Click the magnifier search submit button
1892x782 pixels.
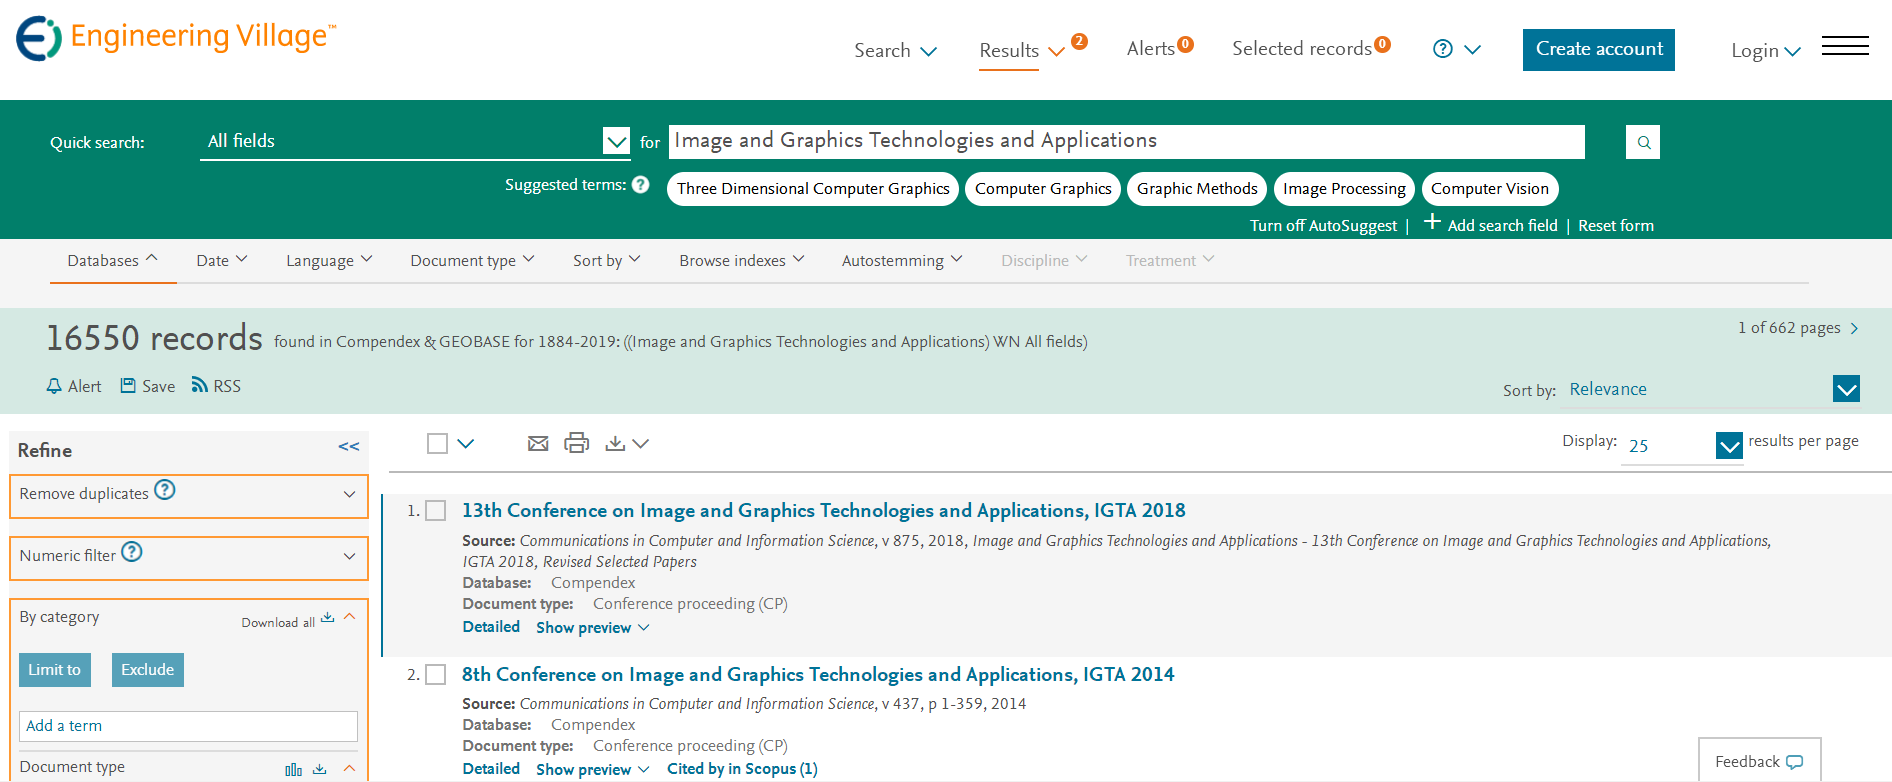pos(1643,142)
